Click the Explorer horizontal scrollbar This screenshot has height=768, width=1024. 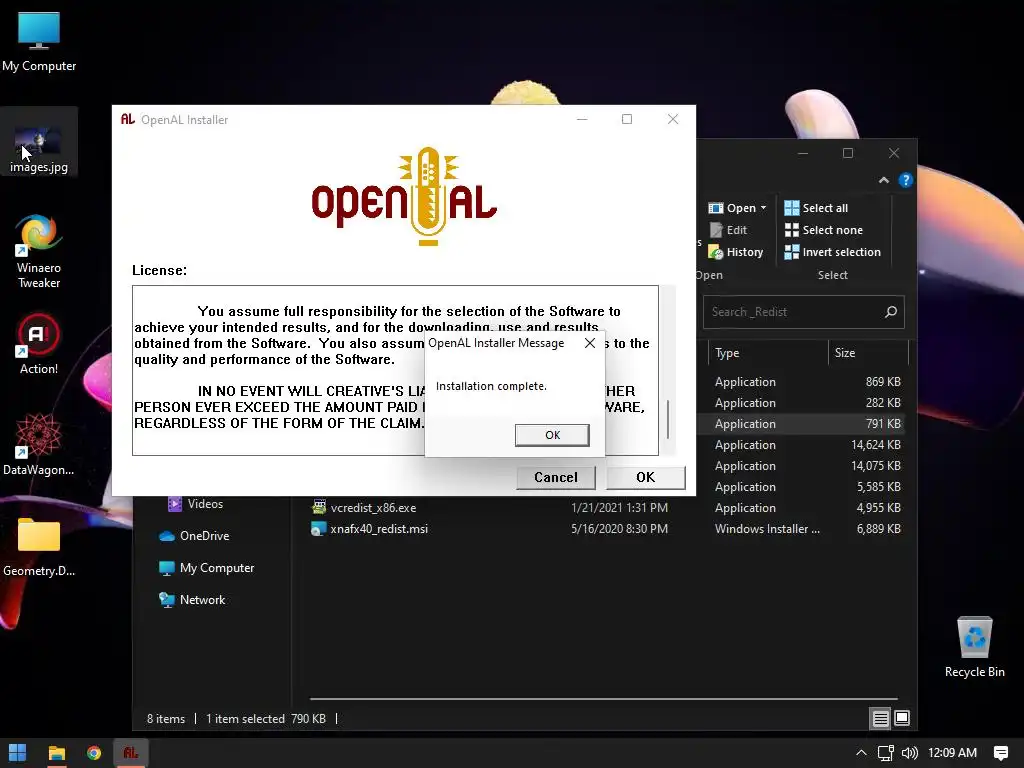pos(603,699)
